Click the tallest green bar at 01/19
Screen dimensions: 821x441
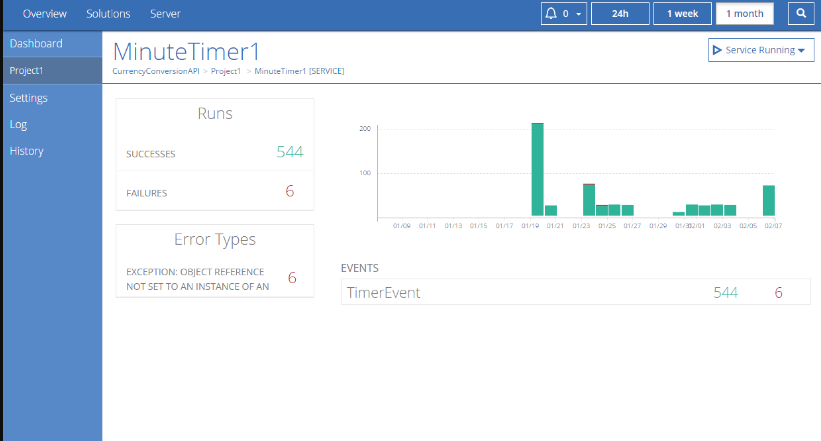click(537, 170)
